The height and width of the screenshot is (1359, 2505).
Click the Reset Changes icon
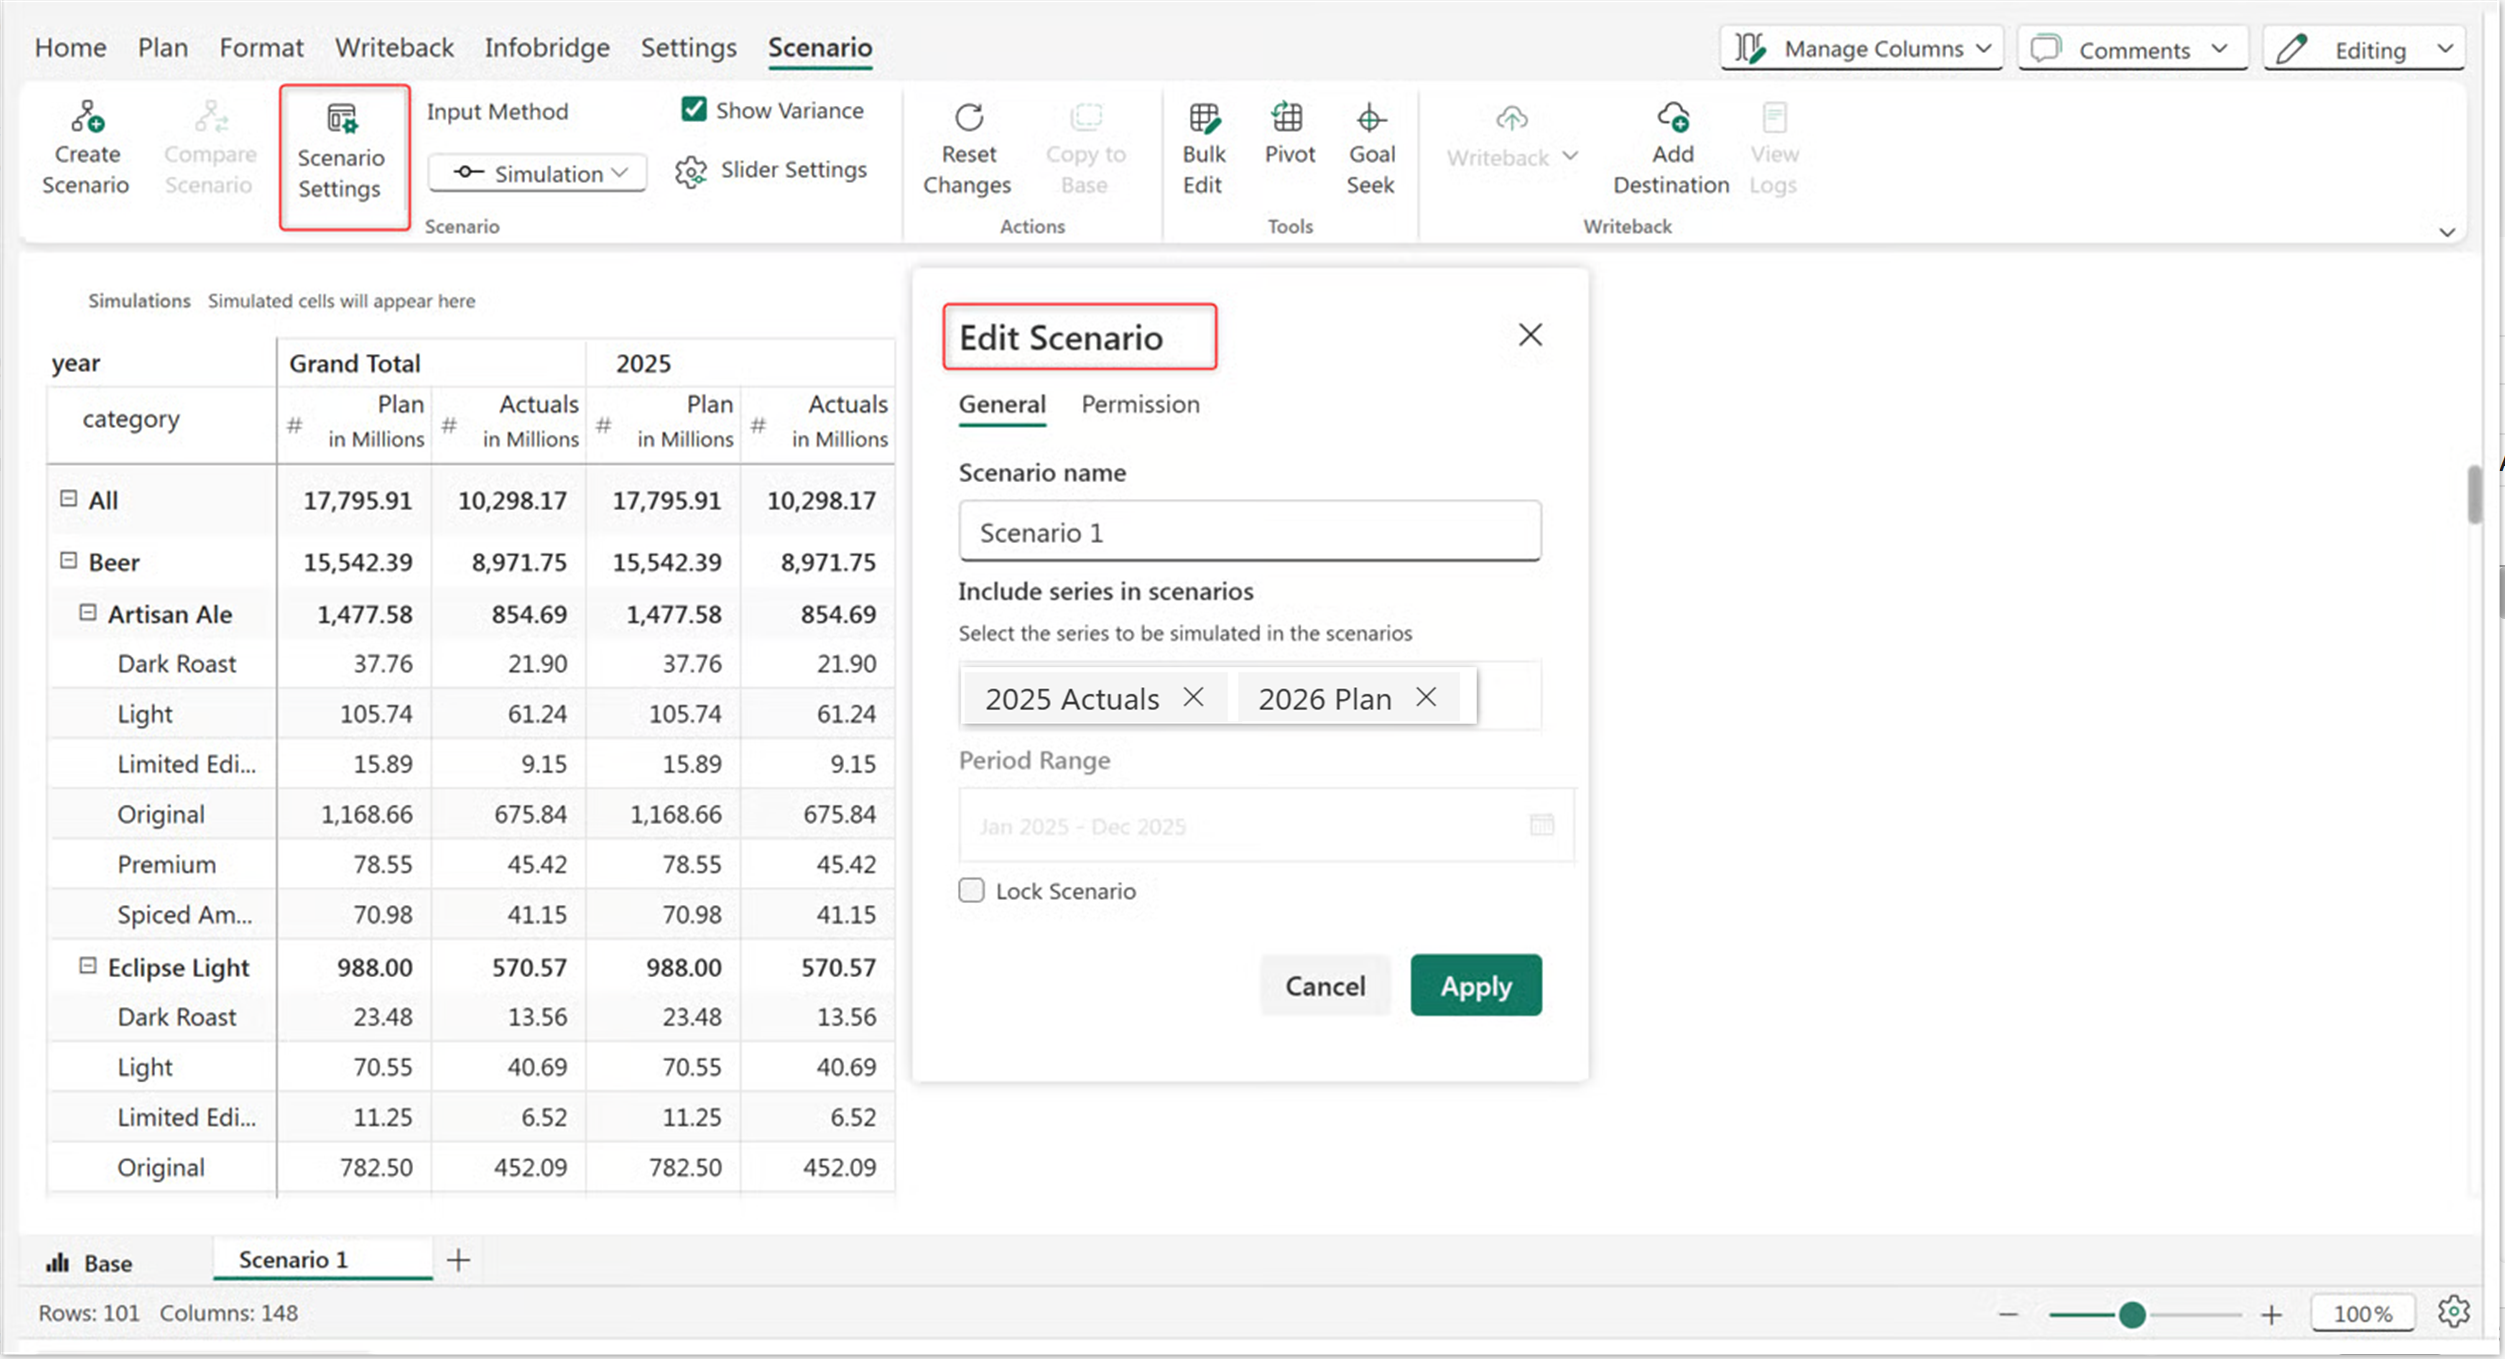click(968, 119)
